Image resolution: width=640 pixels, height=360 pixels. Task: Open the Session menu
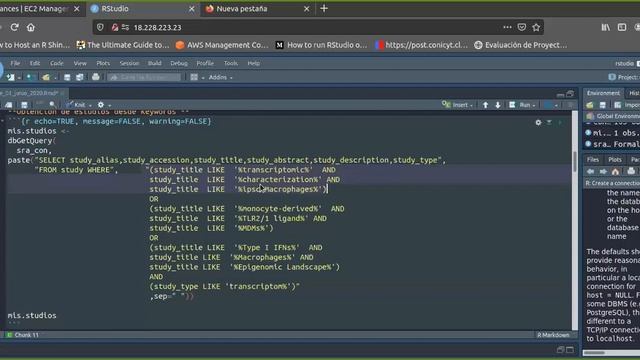(x=129, y=63)
